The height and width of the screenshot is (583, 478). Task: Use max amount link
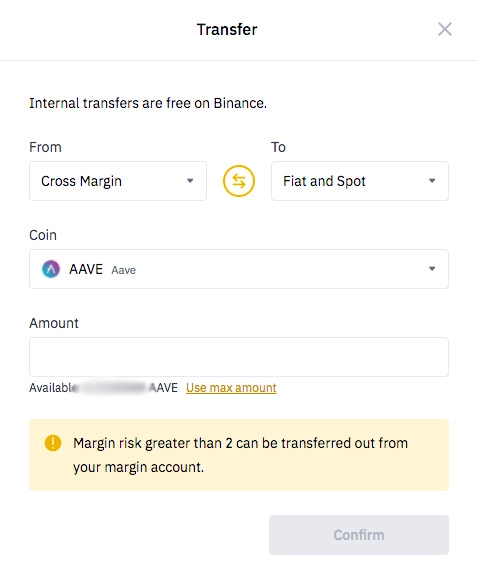click(231, 388)
